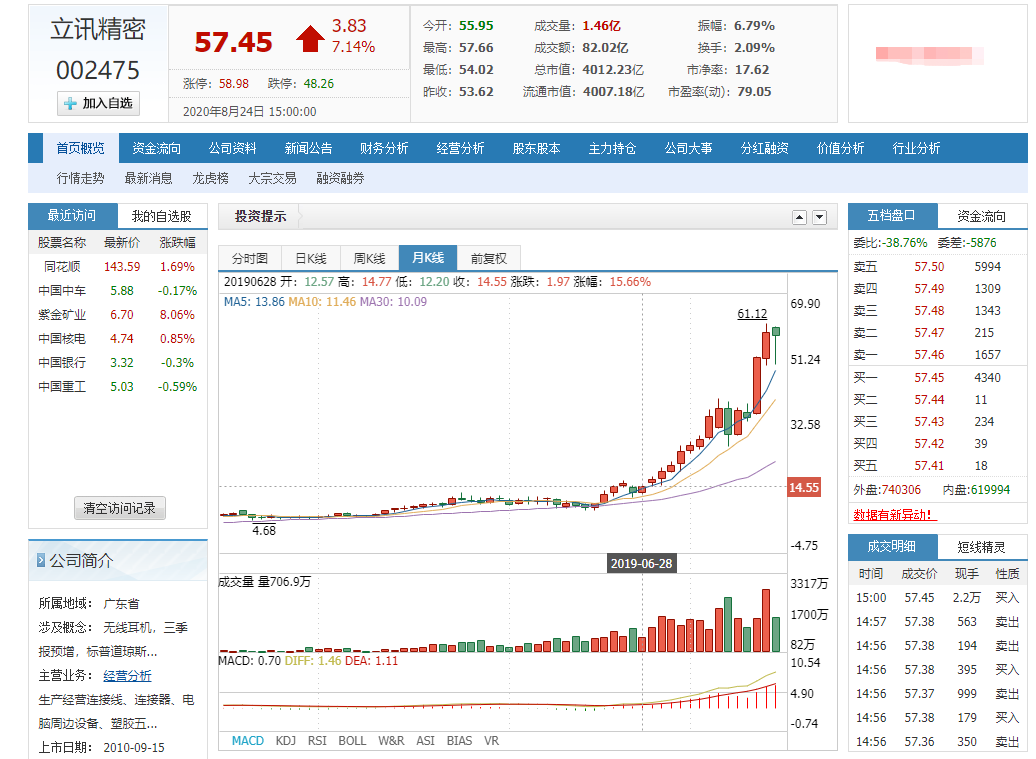
Task: Show the 资金流向 panel beside 五档盘口
Action: pyautogui.click(x=981, y=216)
